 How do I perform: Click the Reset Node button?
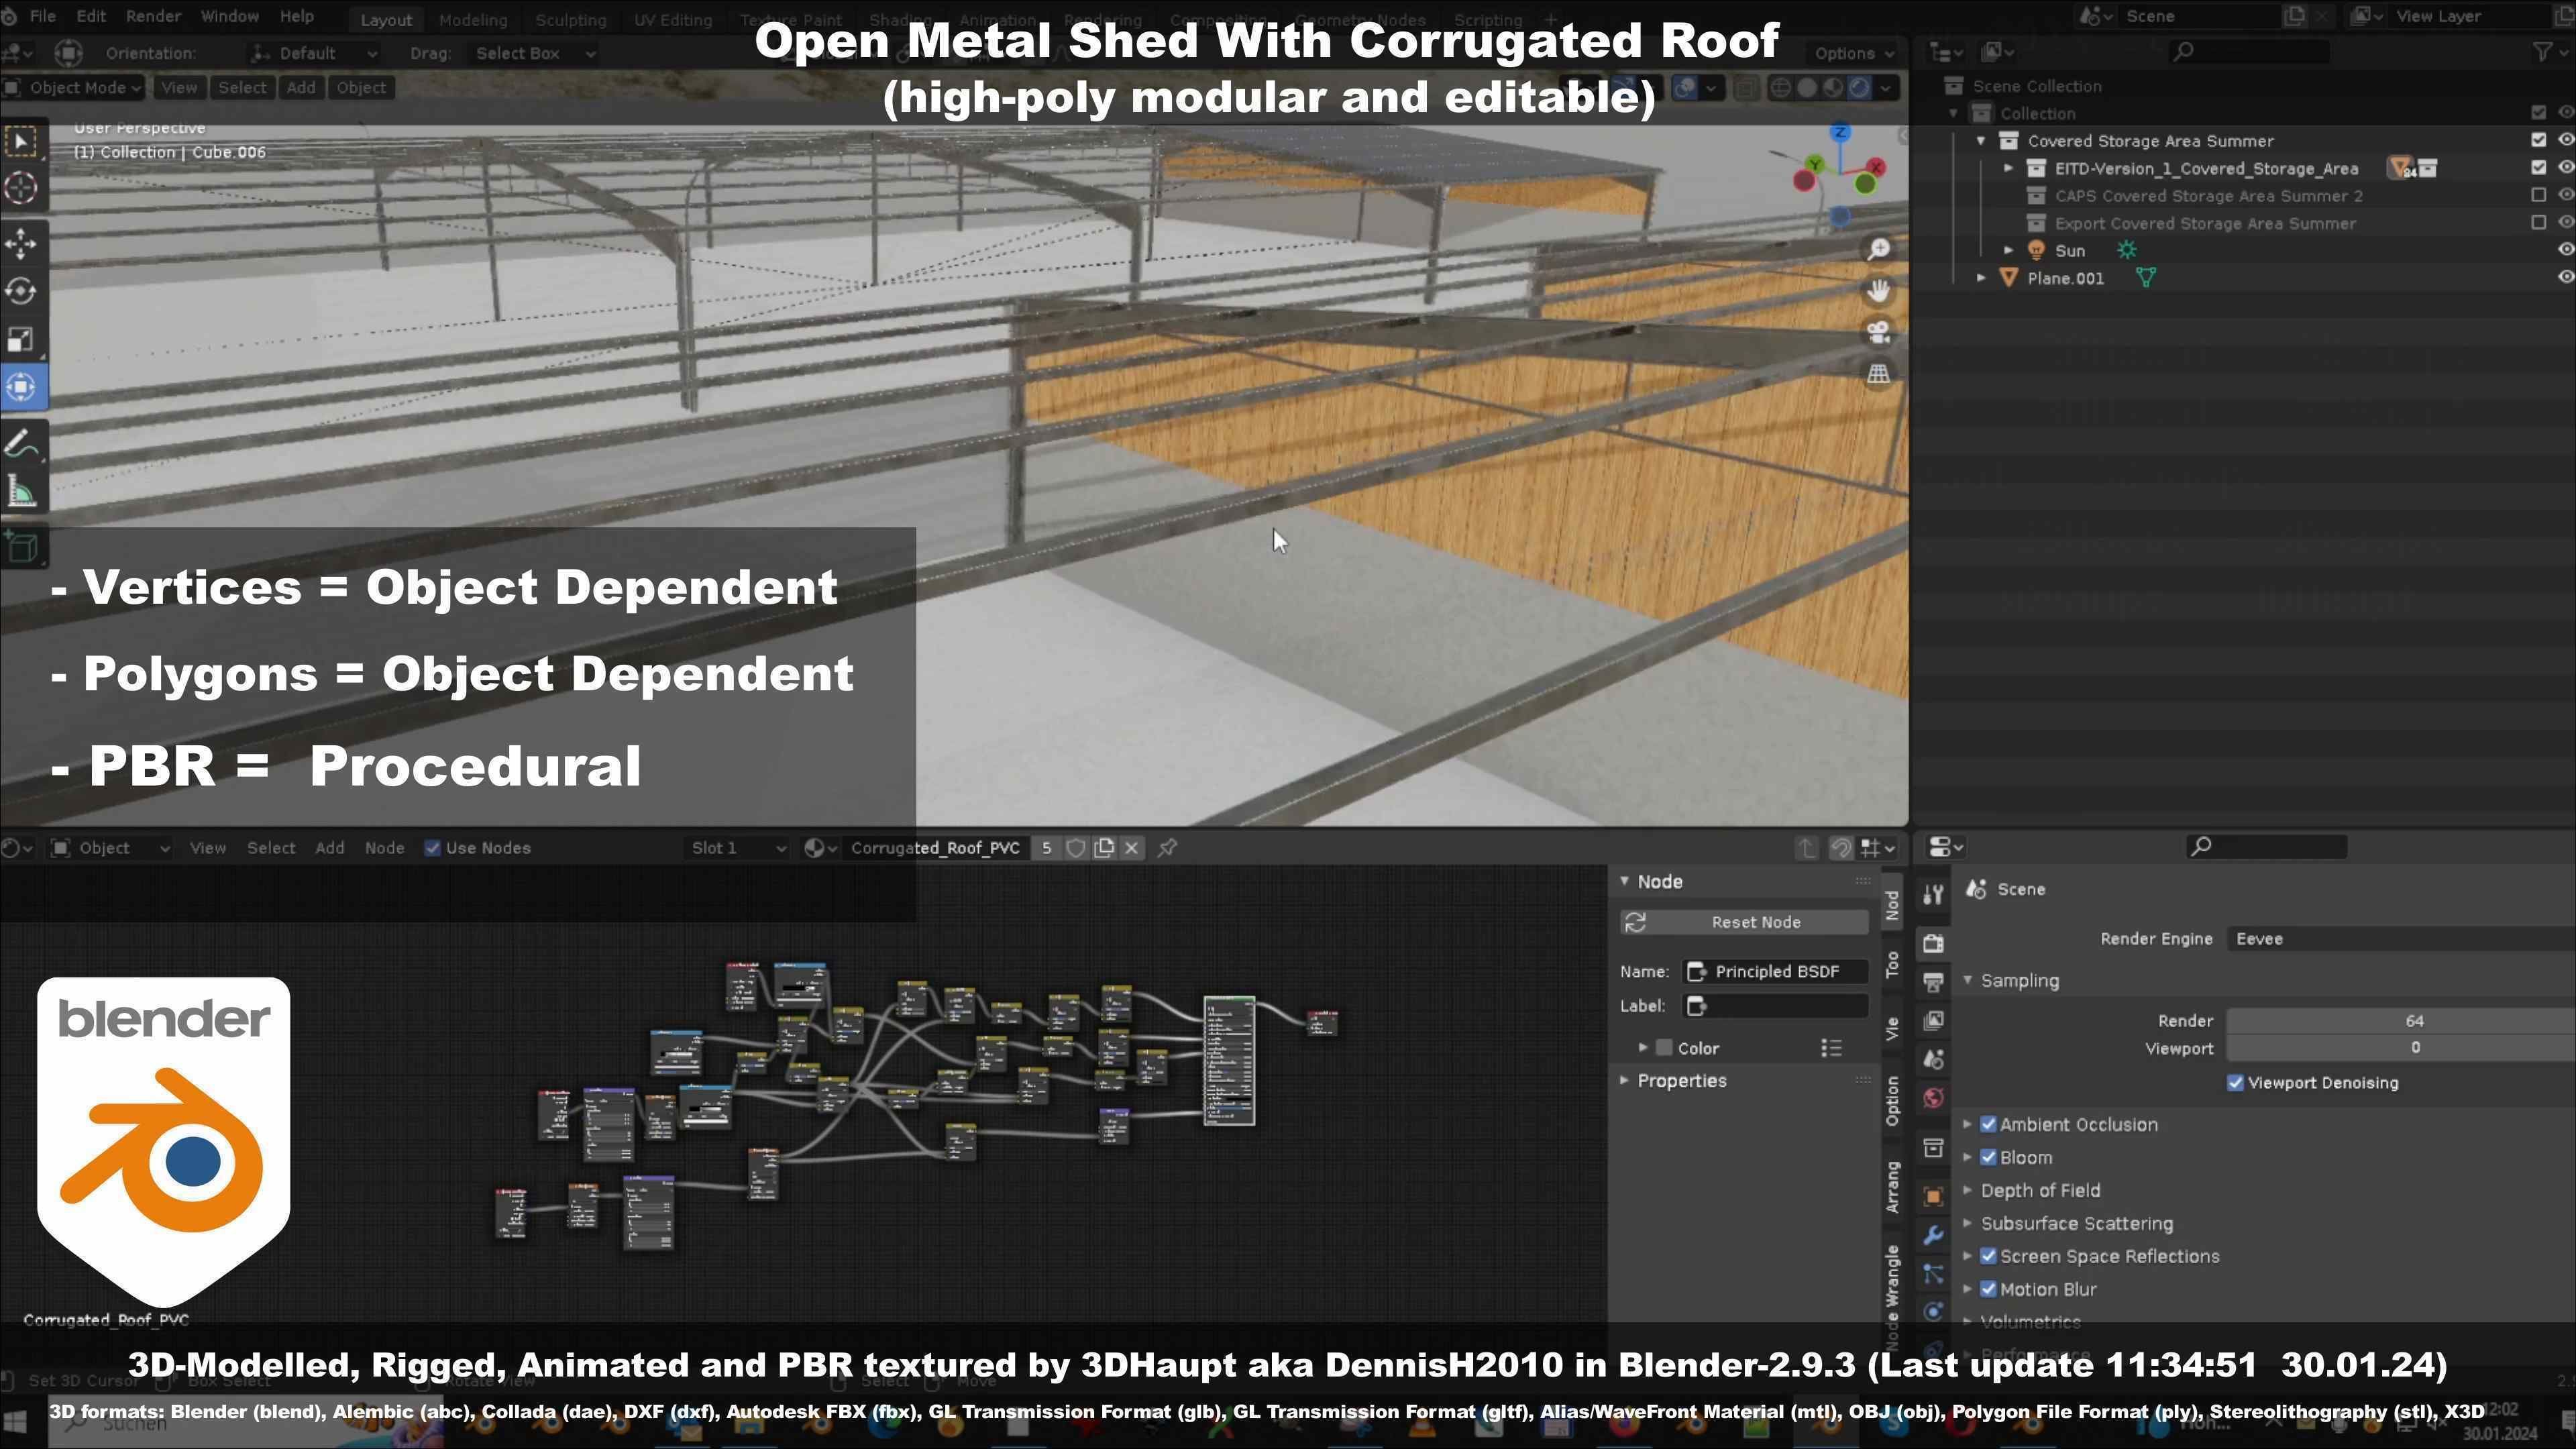pyautogui.click(x=1745, y=923)
